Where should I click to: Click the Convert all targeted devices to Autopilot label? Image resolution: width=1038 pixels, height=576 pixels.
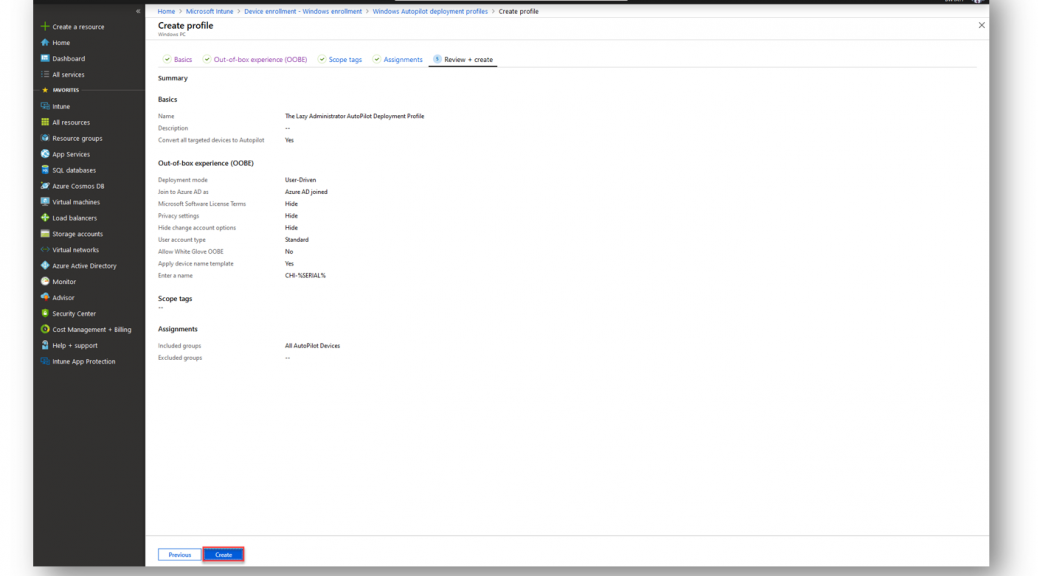[211, 140]
